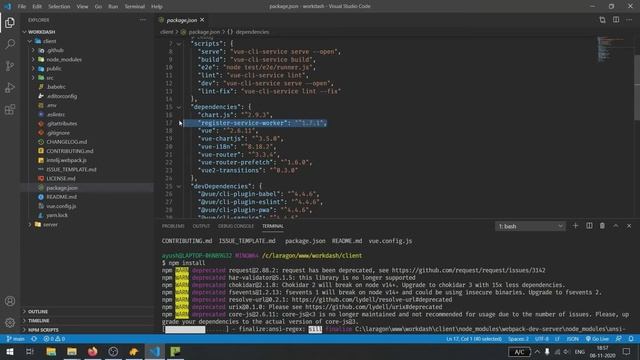This screenshot has width=640, height=360.
Task: Fold the dependencies block at line 15
Action: (x=179, y=107)
